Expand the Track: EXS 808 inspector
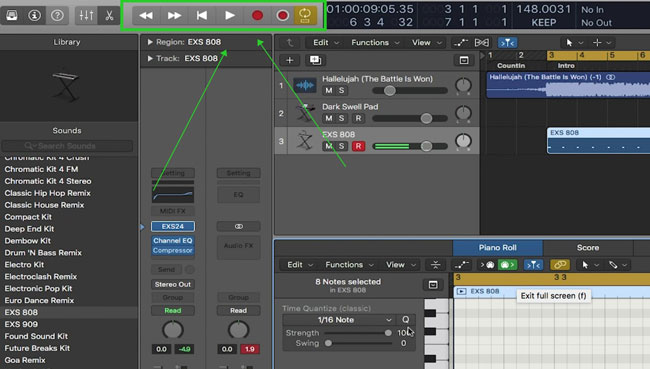 pos(150,58)
